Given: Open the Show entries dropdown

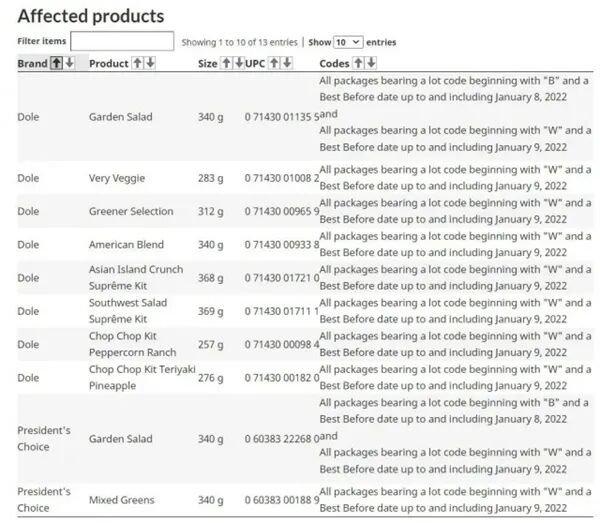Looking at the screenshot, I should pyautogui.click(x=348, y=42).
